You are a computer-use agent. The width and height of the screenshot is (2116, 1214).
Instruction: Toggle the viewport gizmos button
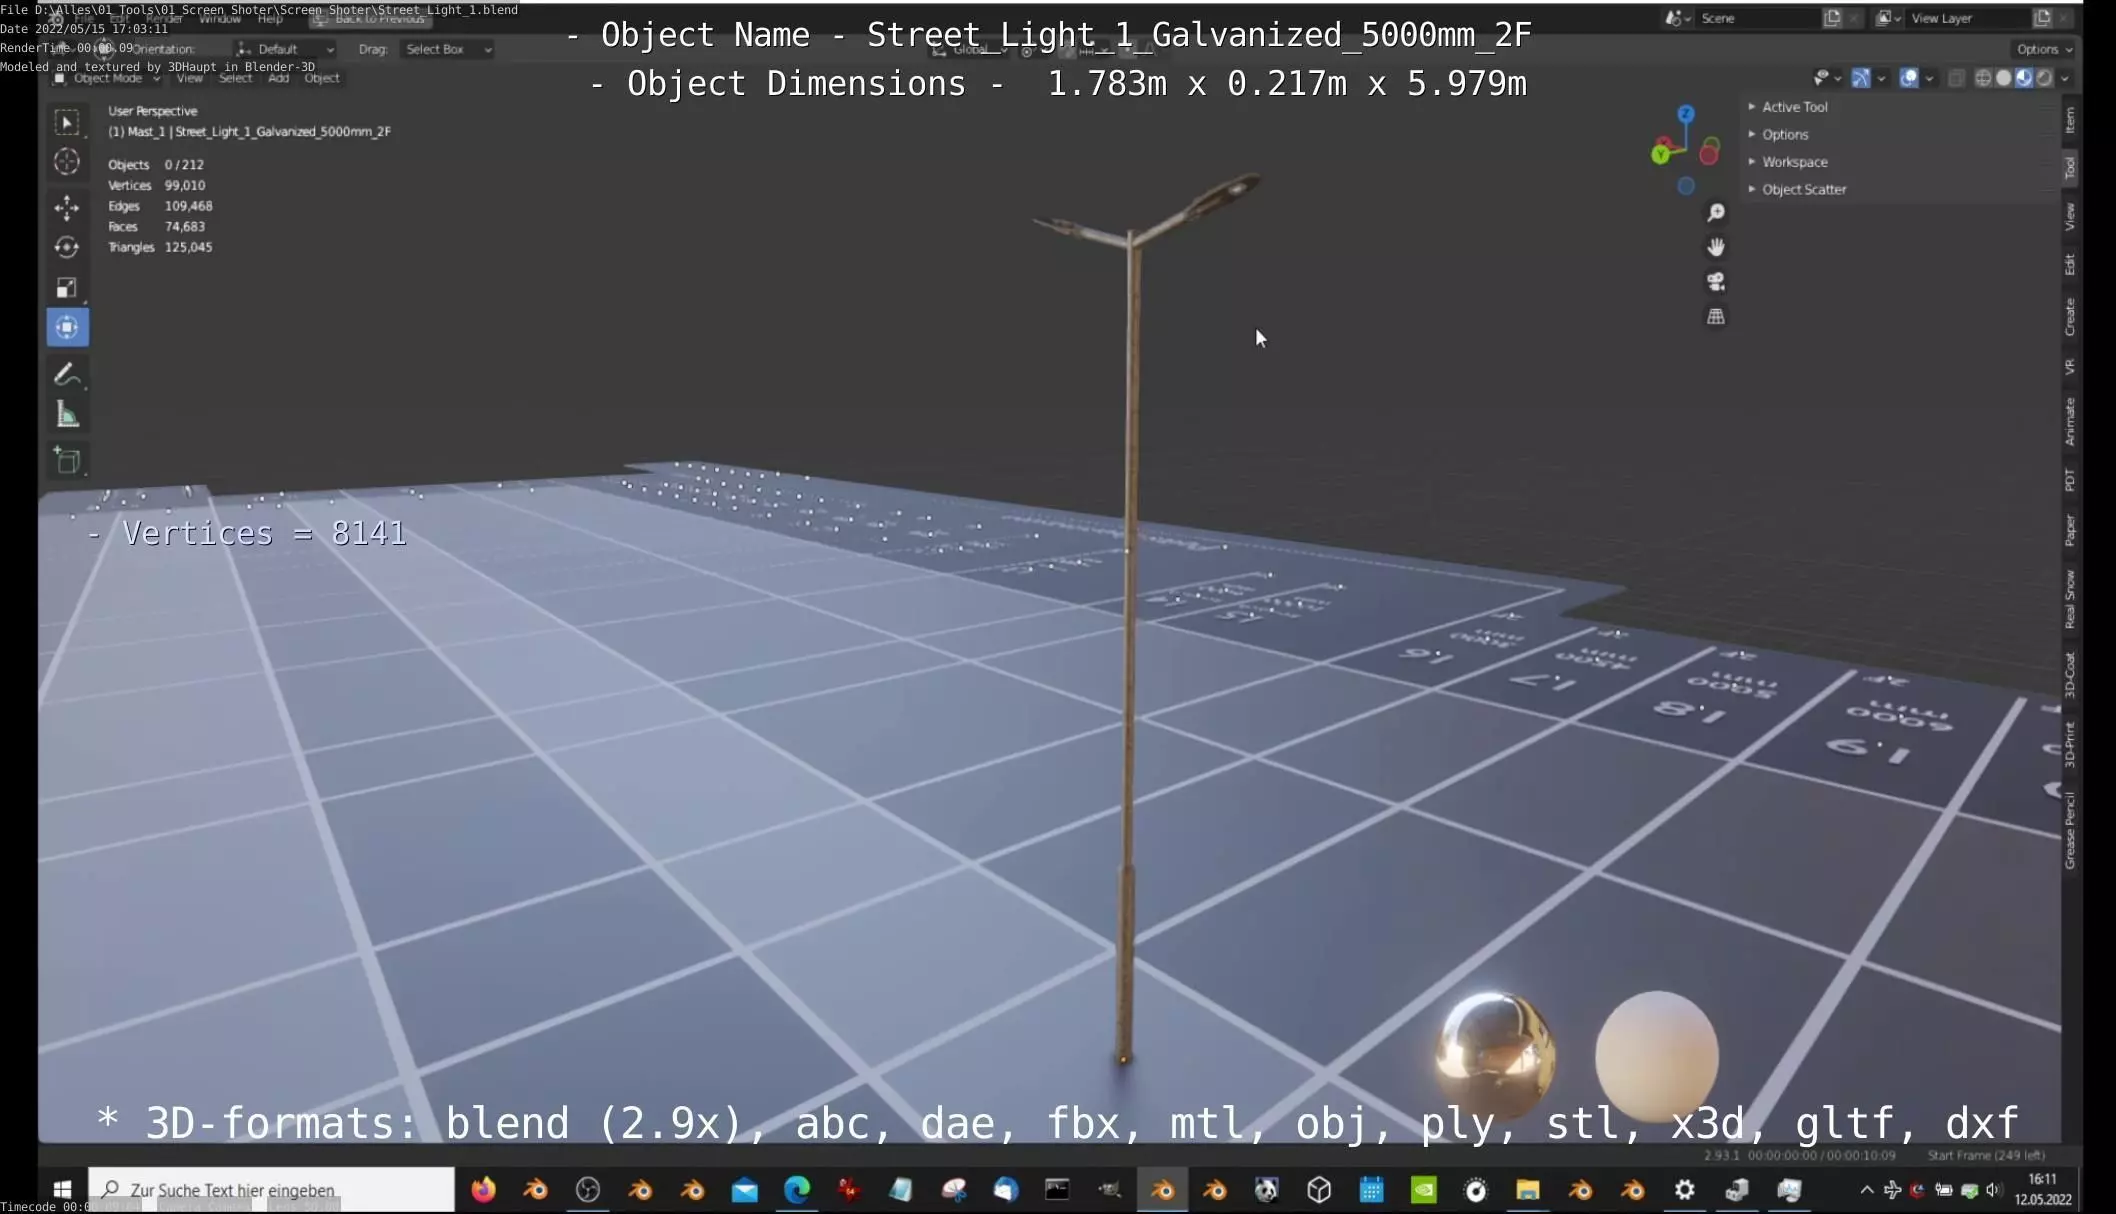click(1861, 78)
